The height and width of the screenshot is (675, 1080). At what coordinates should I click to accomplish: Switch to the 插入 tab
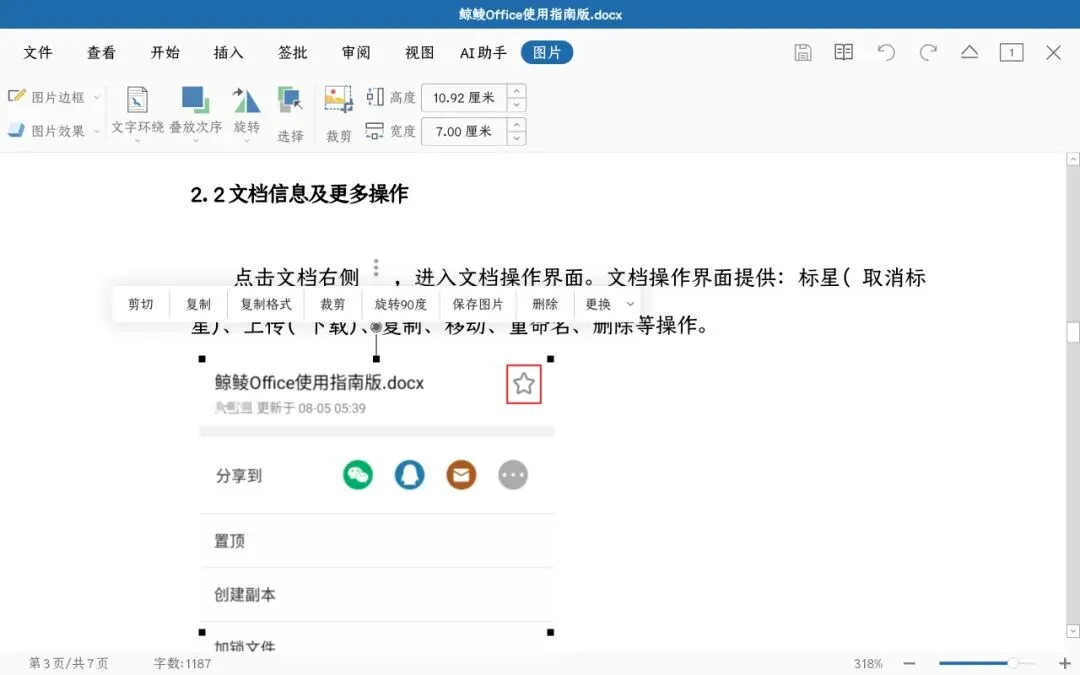point(229,52)
